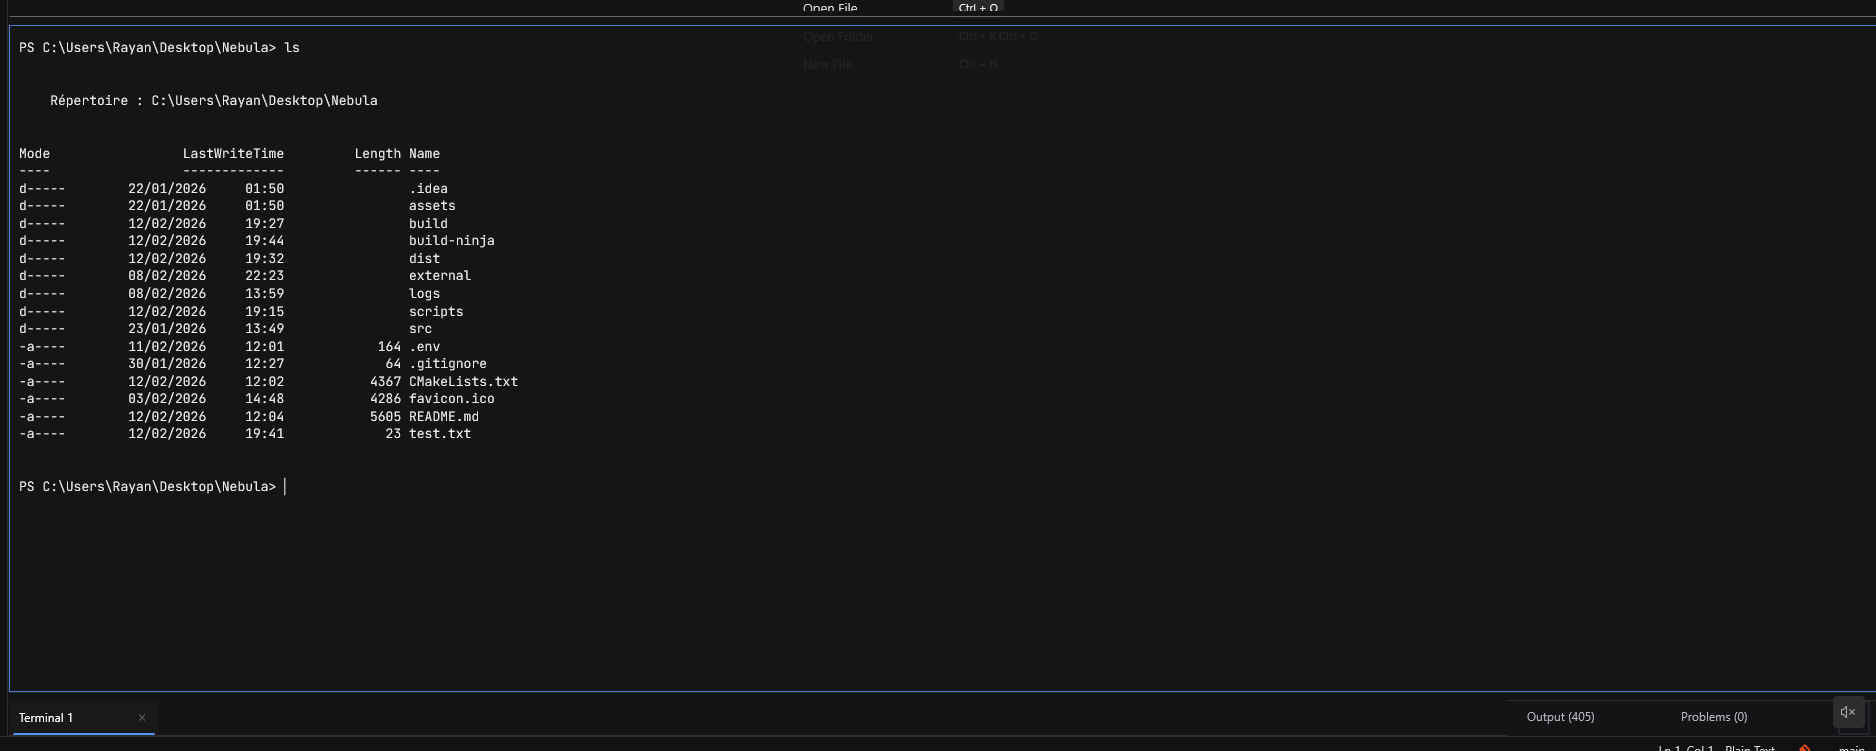1876x751 pixels.
Task: Open the Problems (0) panel tab
Action: click(x=1714, y=717)
